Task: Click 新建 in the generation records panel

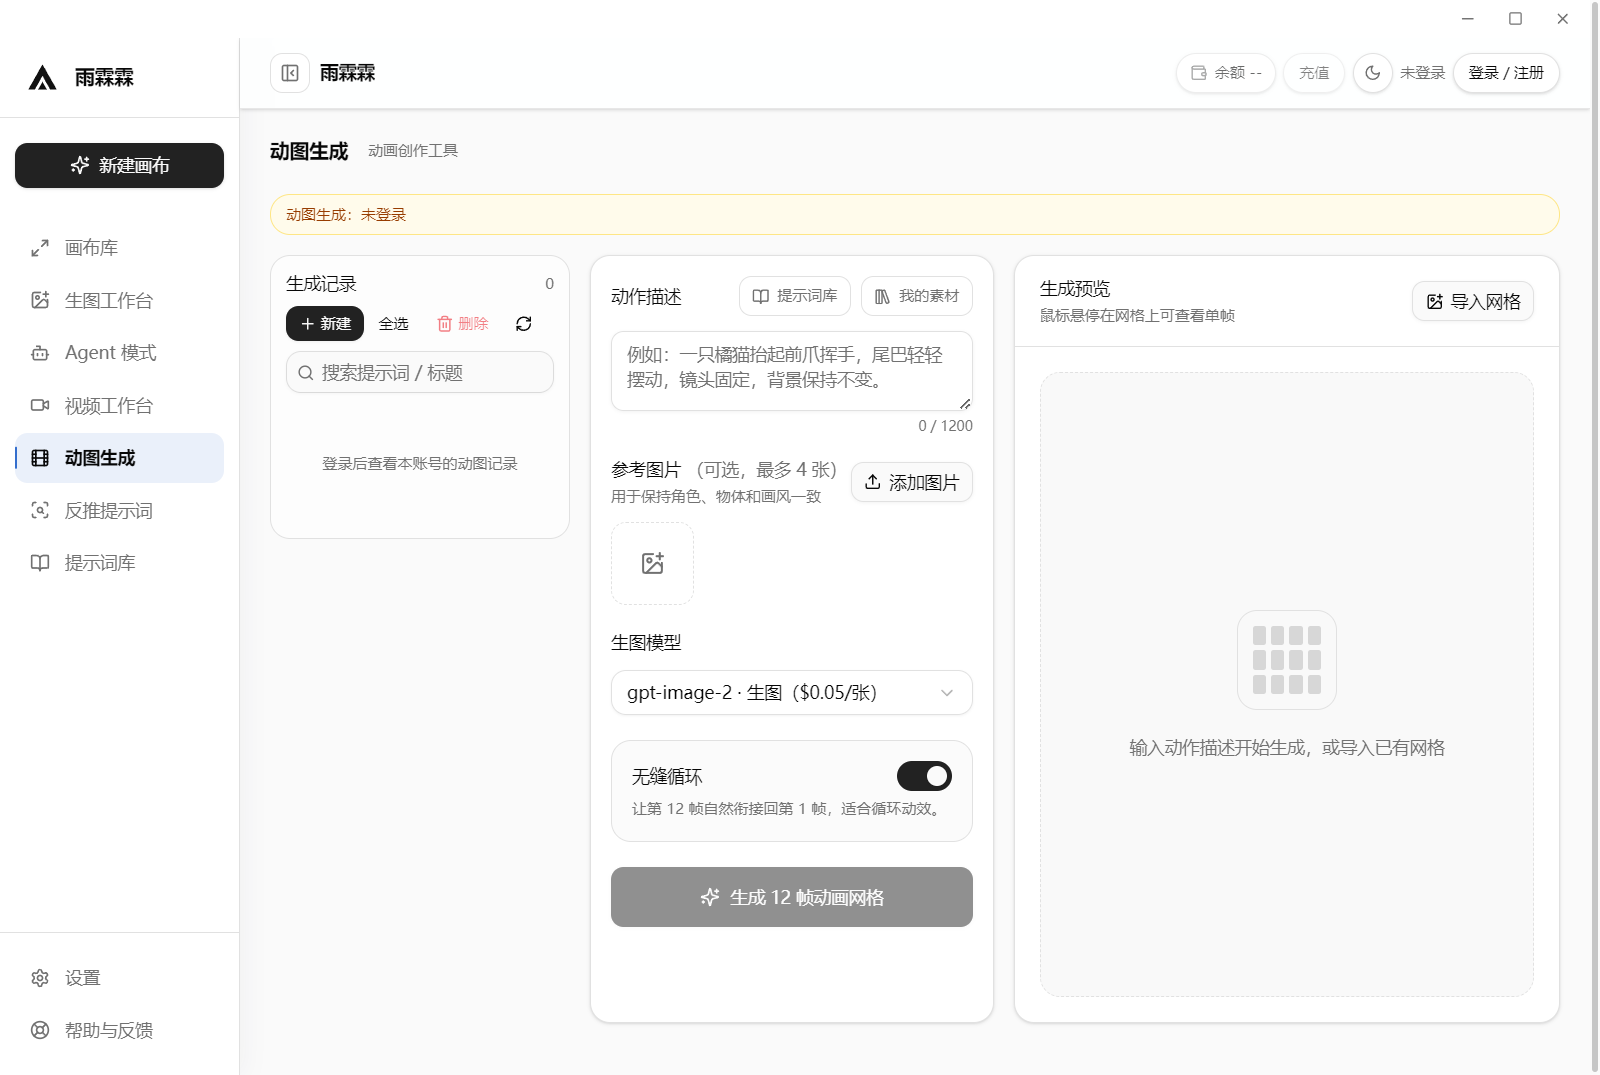Action: click(325, 324)
